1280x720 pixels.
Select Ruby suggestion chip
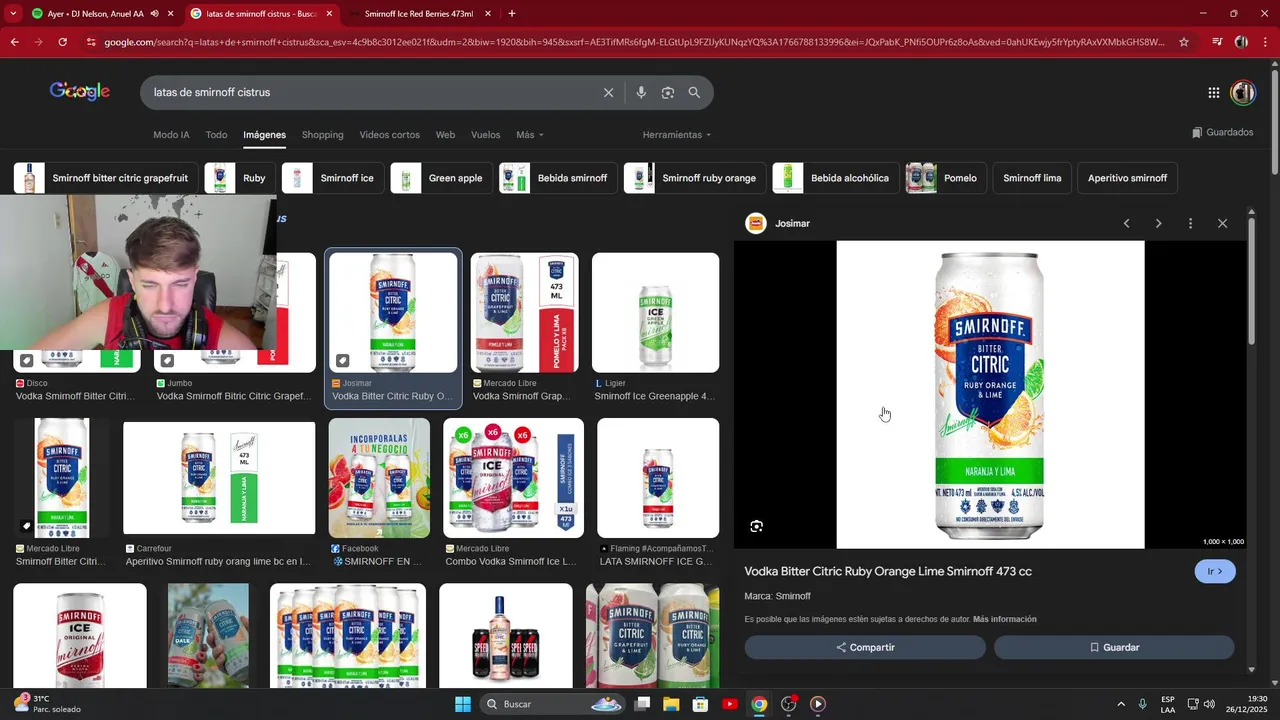click(239, 178)
